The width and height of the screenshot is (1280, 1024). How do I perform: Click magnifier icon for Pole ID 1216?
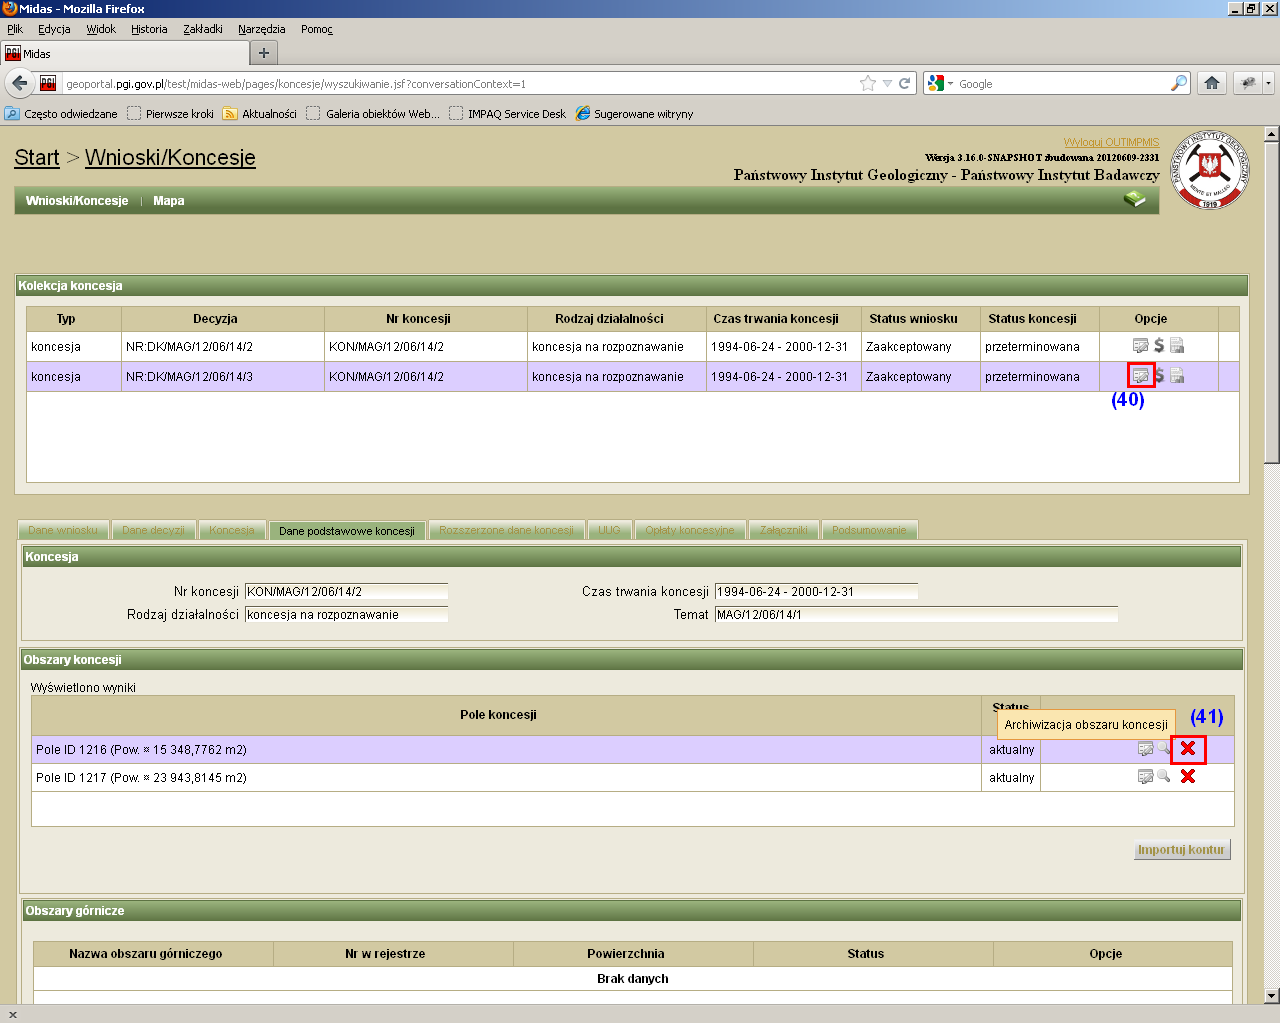[x=1164, y=748]
